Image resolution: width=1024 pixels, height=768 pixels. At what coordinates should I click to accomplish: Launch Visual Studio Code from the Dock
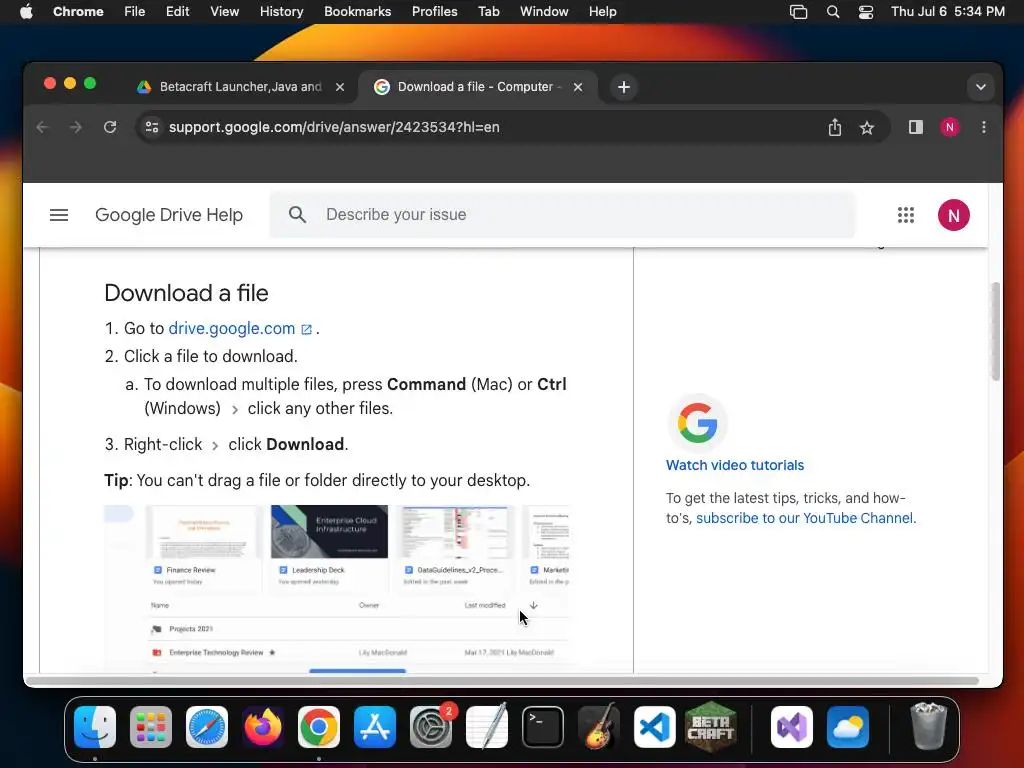tap(655, 727)
